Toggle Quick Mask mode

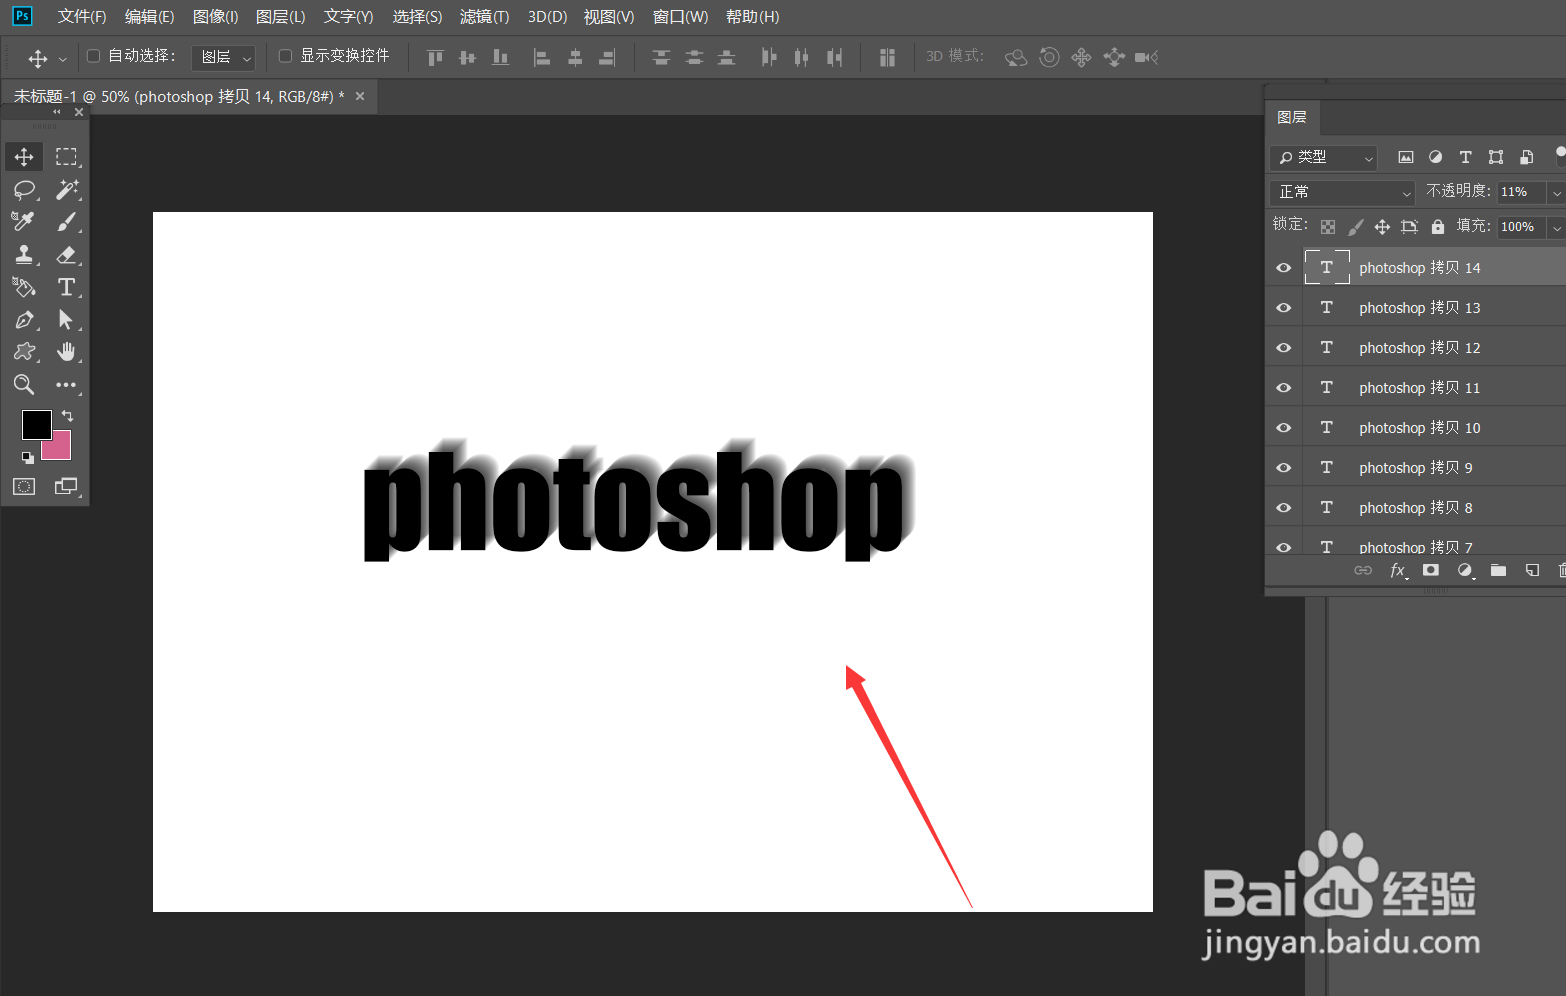[x=24, y=487]
